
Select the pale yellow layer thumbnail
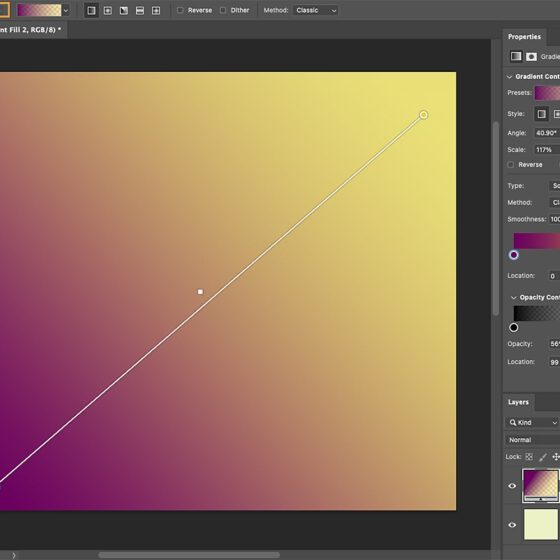click(541, 525)
